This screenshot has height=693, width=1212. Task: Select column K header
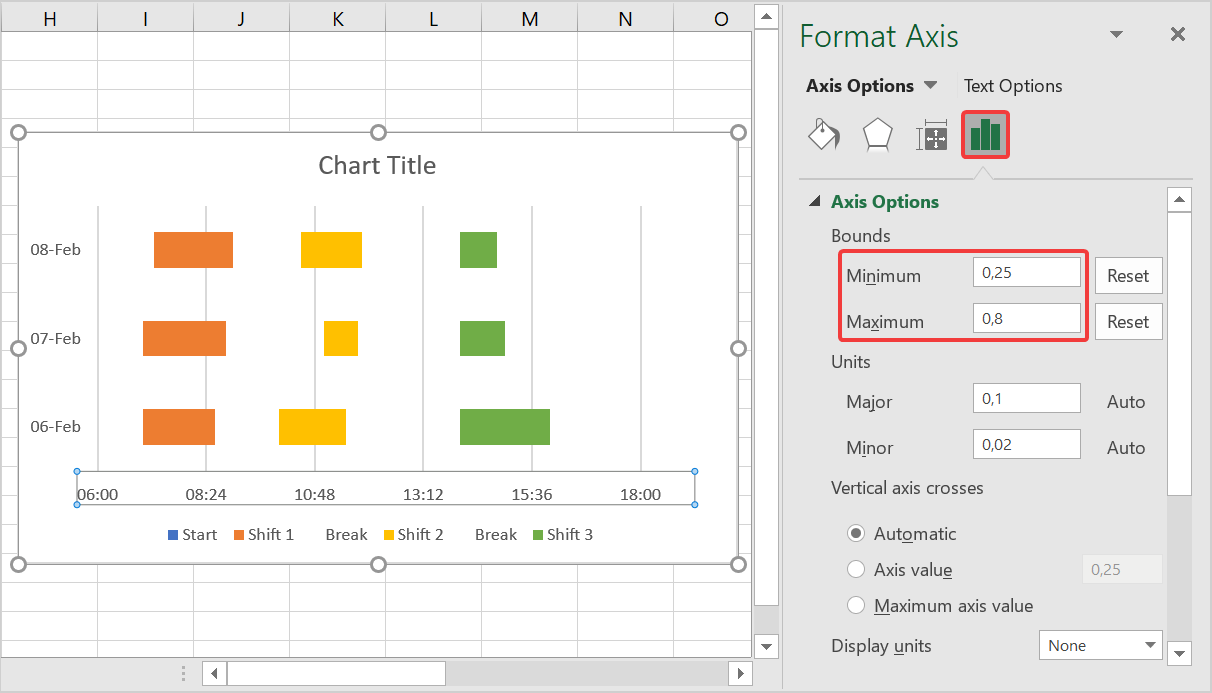337,18
